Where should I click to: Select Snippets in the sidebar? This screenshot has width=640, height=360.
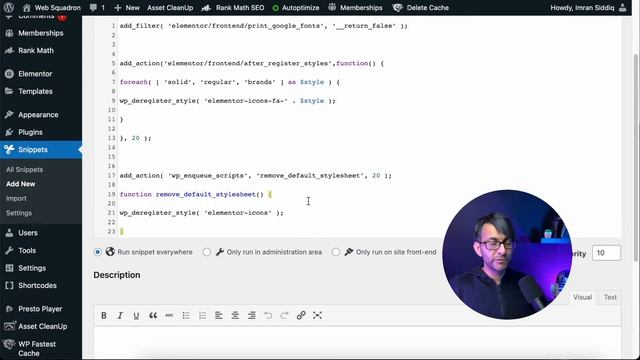pos(41,149)
